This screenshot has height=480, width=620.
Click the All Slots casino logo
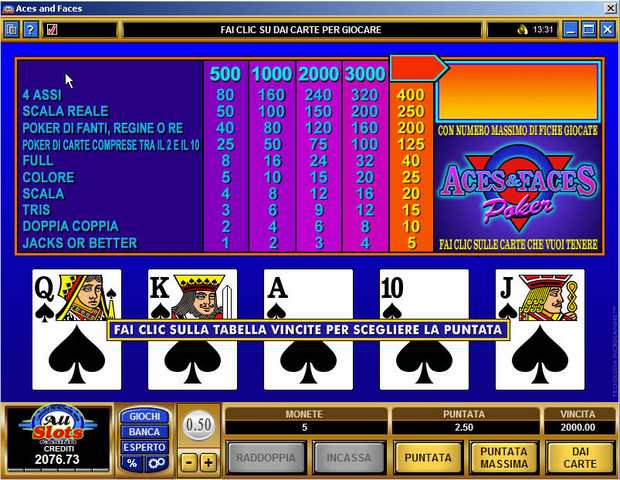[x=58, y=427]
